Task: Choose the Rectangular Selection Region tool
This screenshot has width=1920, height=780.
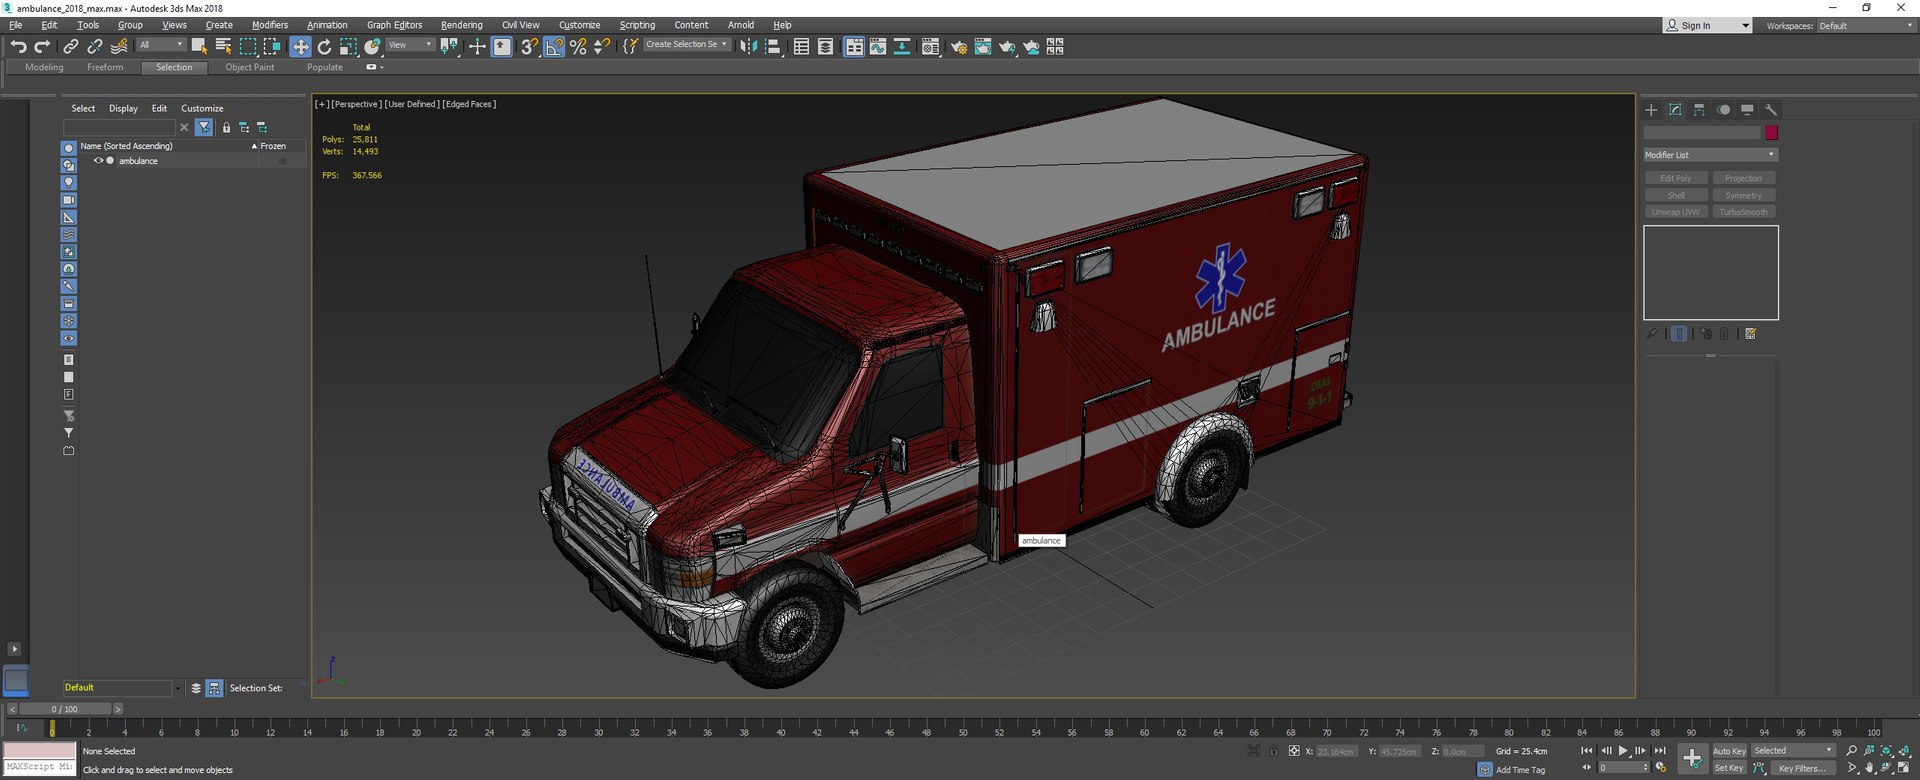Action: click(x=247, y=46)
